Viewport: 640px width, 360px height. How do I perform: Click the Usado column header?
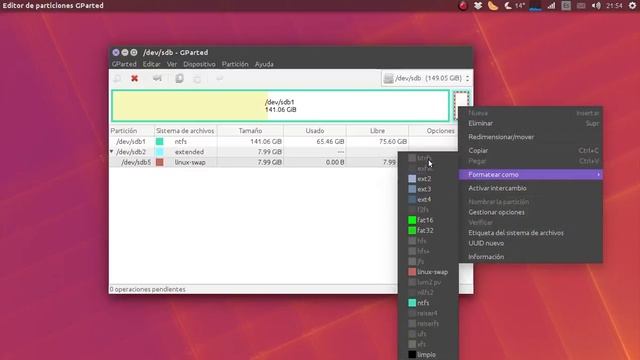coord(315,131)
